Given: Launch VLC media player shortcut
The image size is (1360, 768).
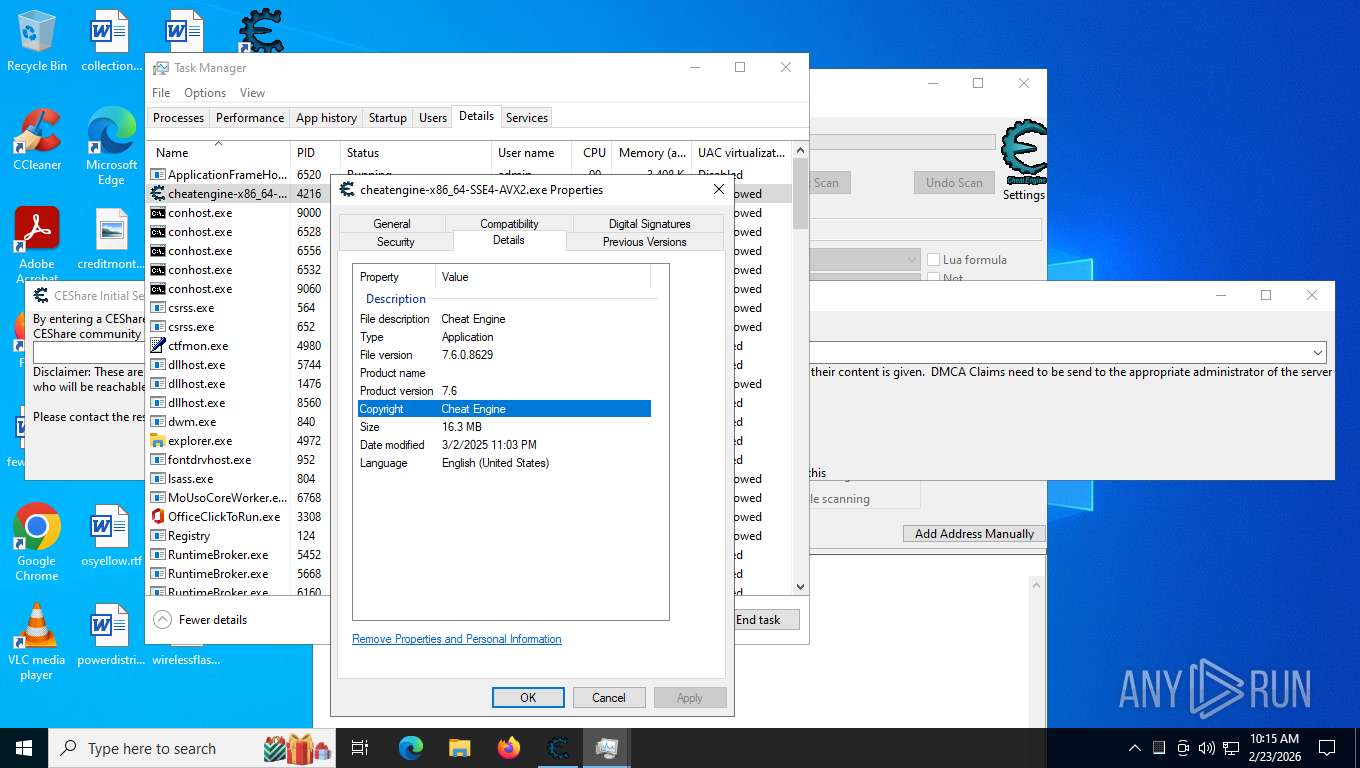Looking at the screenshot, I should coord(37,642).
